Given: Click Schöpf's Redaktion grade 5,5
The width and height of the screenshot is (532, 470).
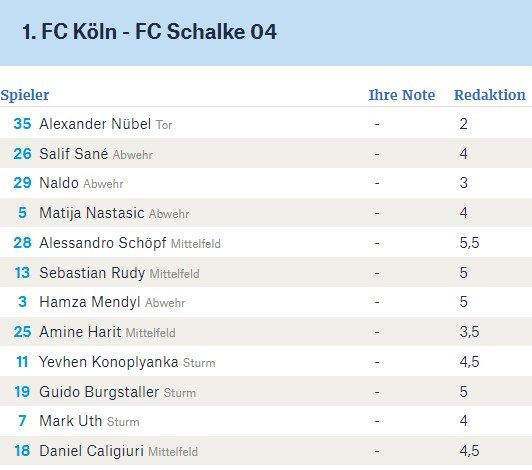Looking at the screenshot, I should click(x=469, y=243).
